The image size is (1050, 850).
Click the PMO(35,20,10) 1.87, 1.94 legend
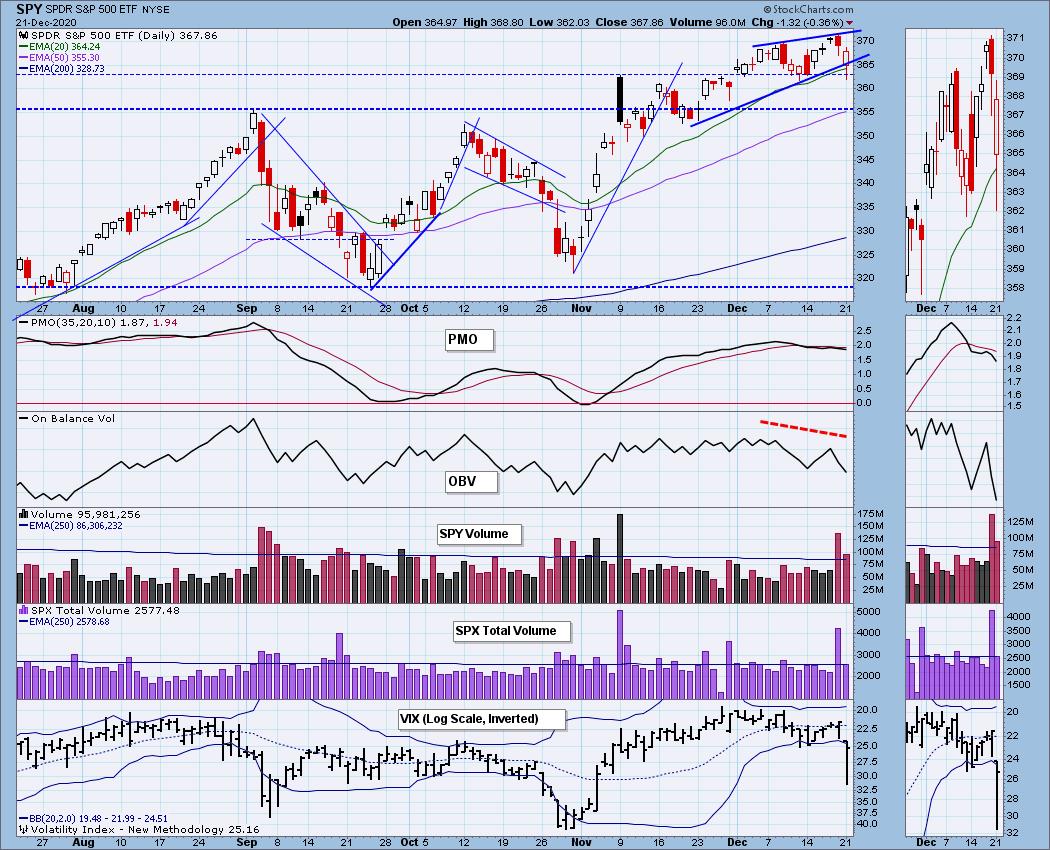click(99, 322)
